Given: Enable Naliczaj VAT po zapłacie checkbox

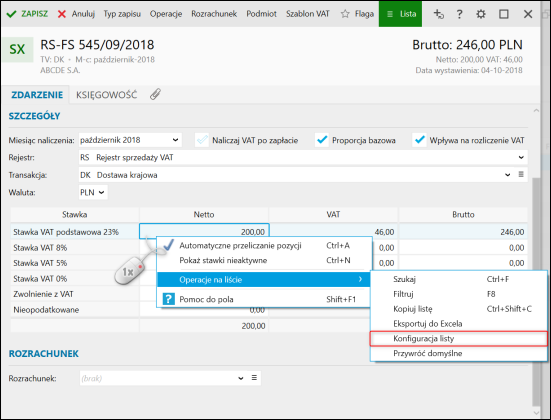Looking at the screenshot, I should [202, 140].
